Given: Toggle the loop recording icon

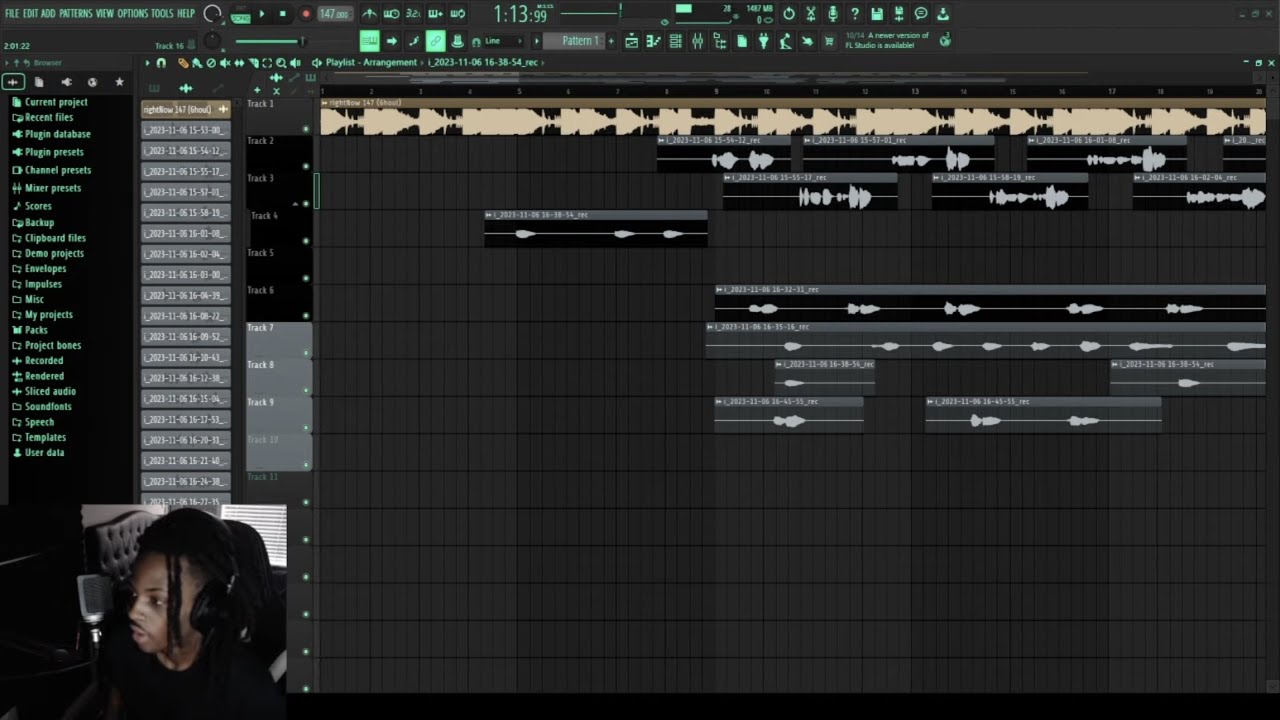Looking at the screenshot, I should point(458,14).
